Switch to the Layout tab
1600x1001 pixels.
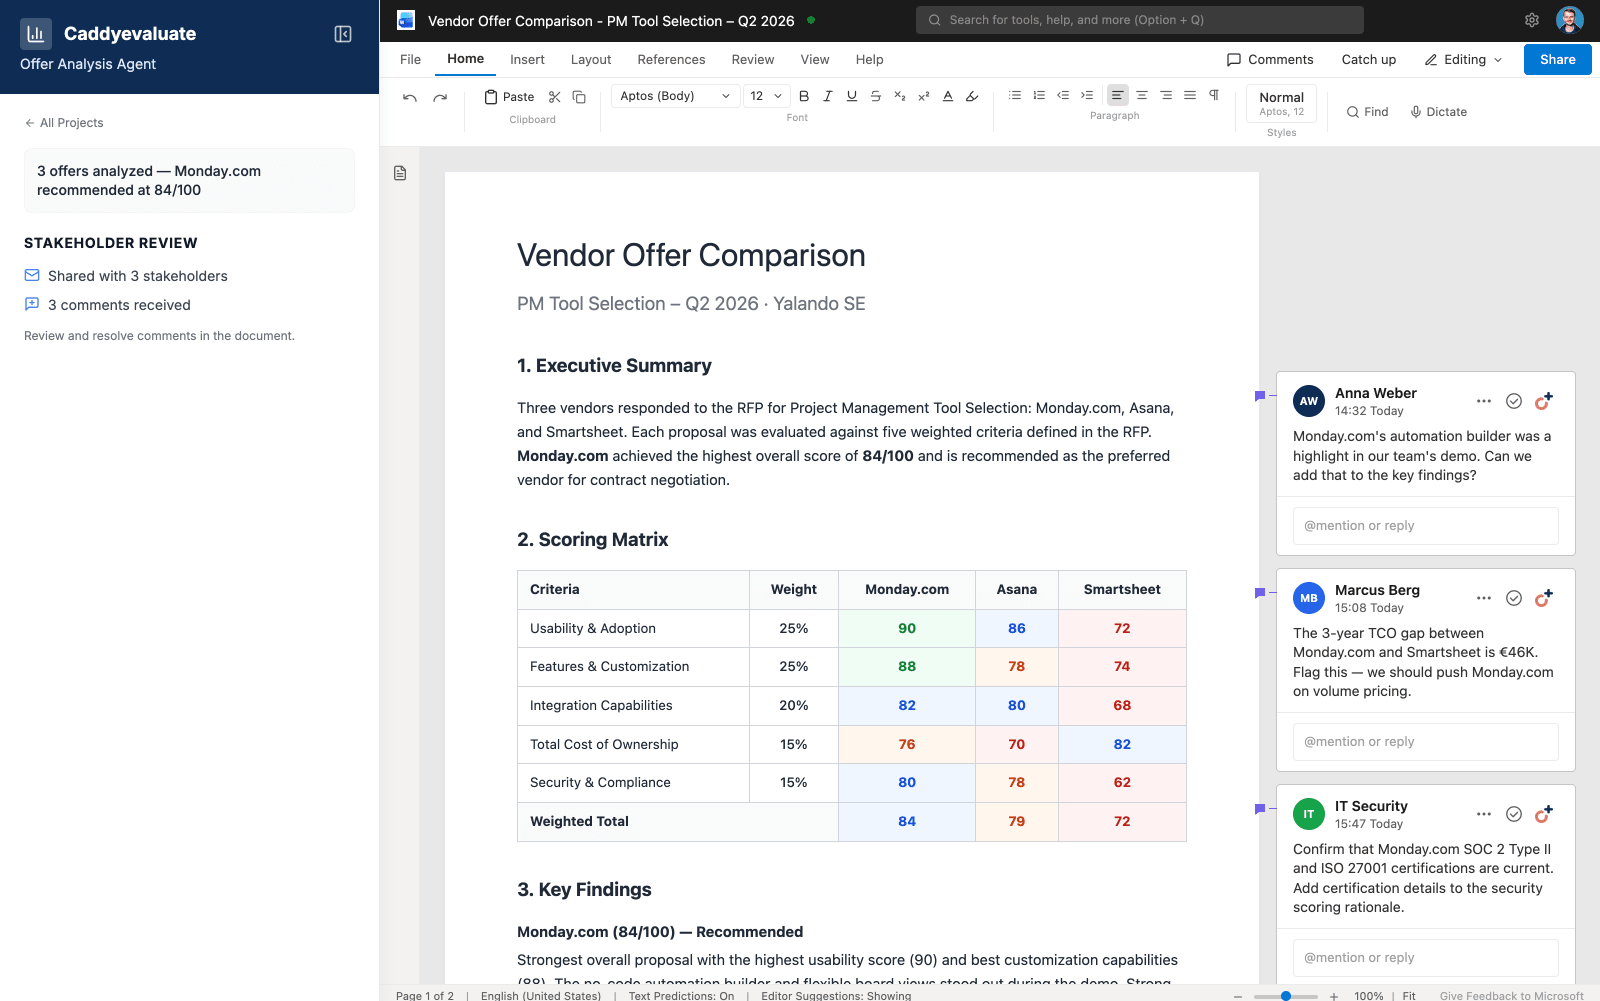[591, 60]
